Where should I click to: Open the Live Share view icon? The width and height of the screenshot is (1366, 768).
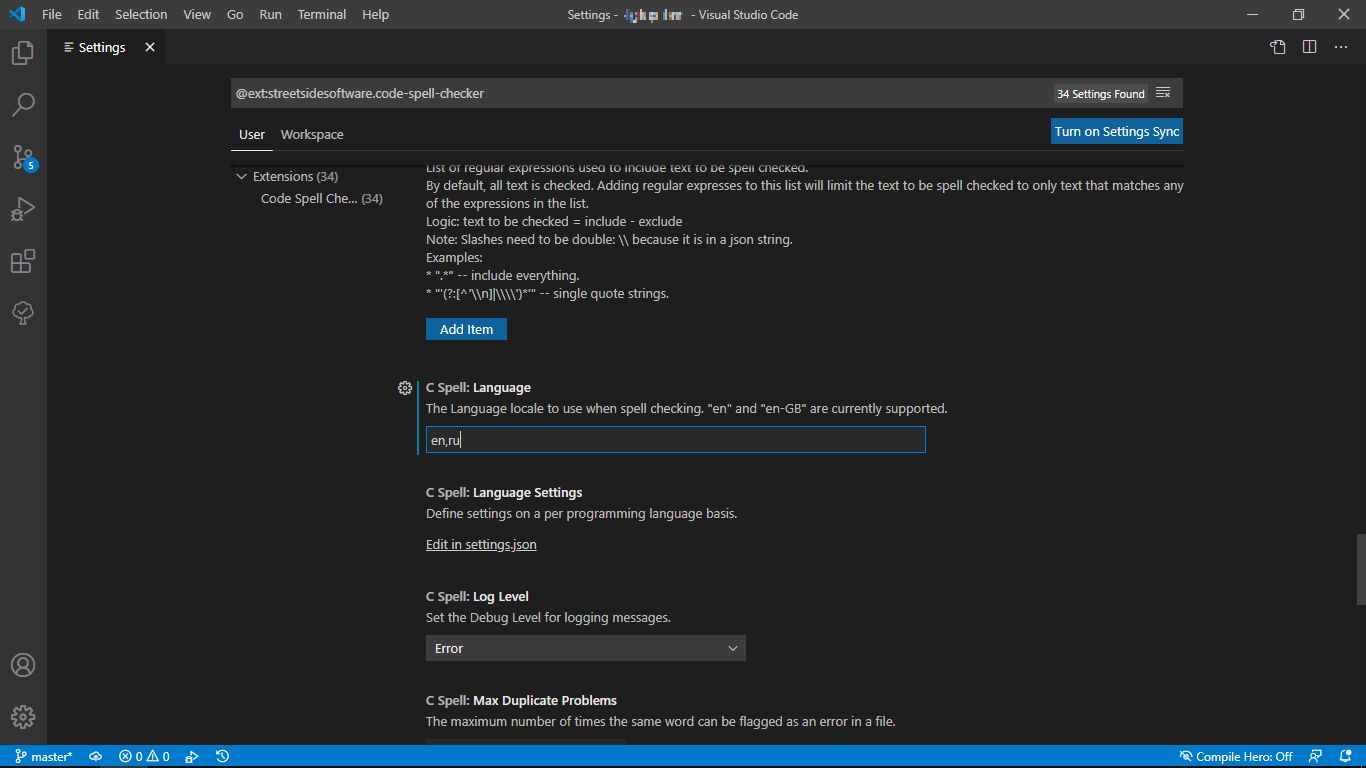tap(23, 313)
